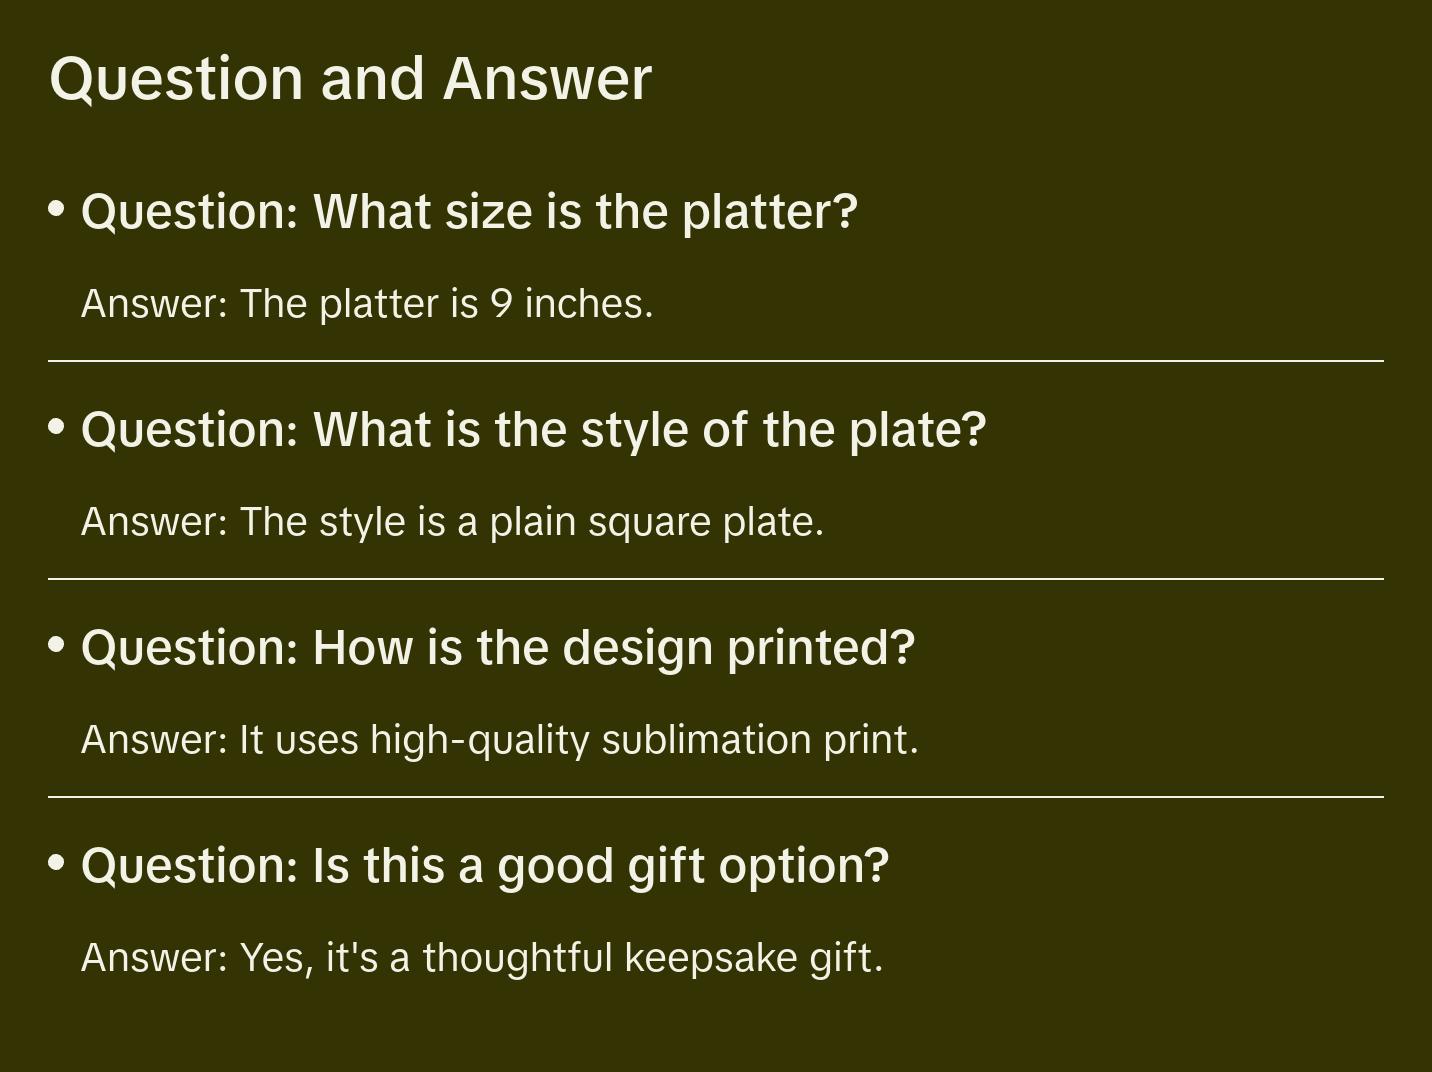Select "Question: What size is the platter?"
This screenshot has width=1432, height=1072.
tap(469, 212)
